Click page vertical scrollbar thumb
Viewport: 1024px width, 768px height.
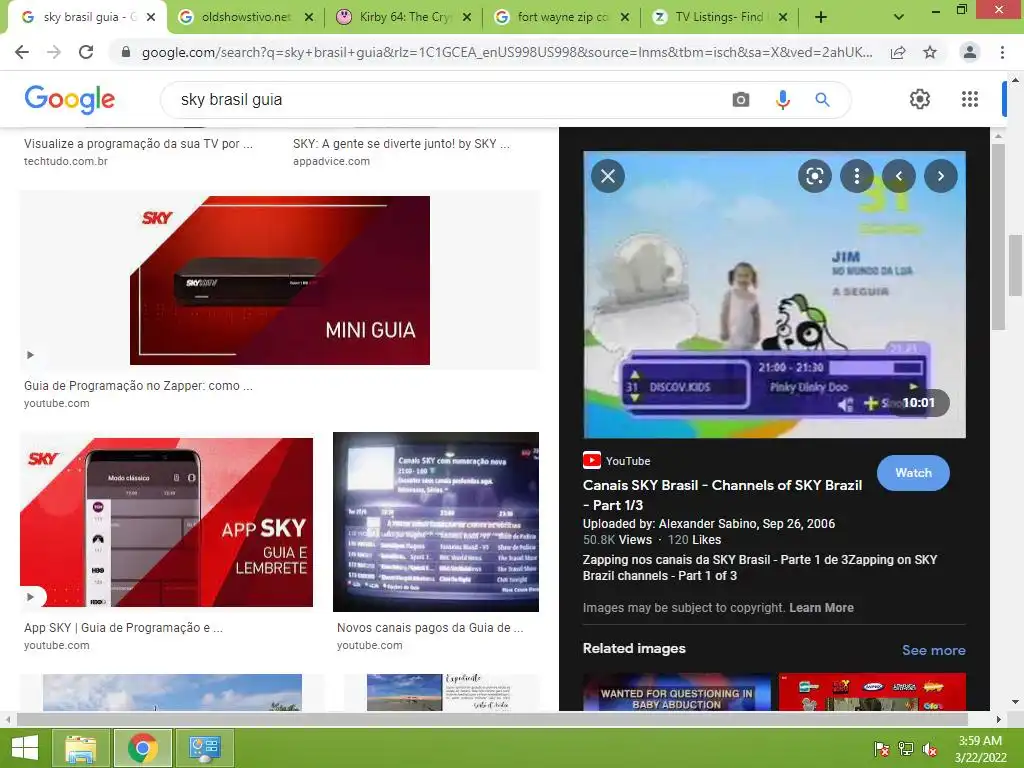point(1014,266)
